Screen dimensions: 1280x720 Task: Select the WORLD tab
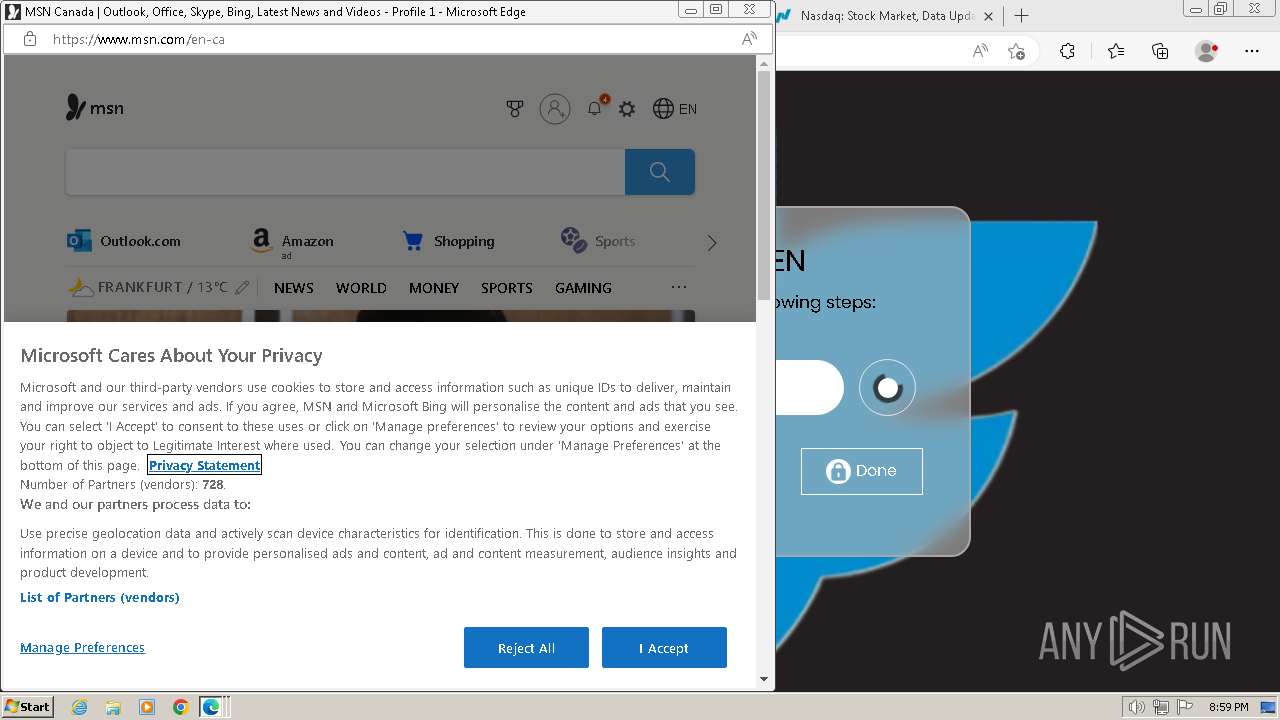tap(361, 288)
